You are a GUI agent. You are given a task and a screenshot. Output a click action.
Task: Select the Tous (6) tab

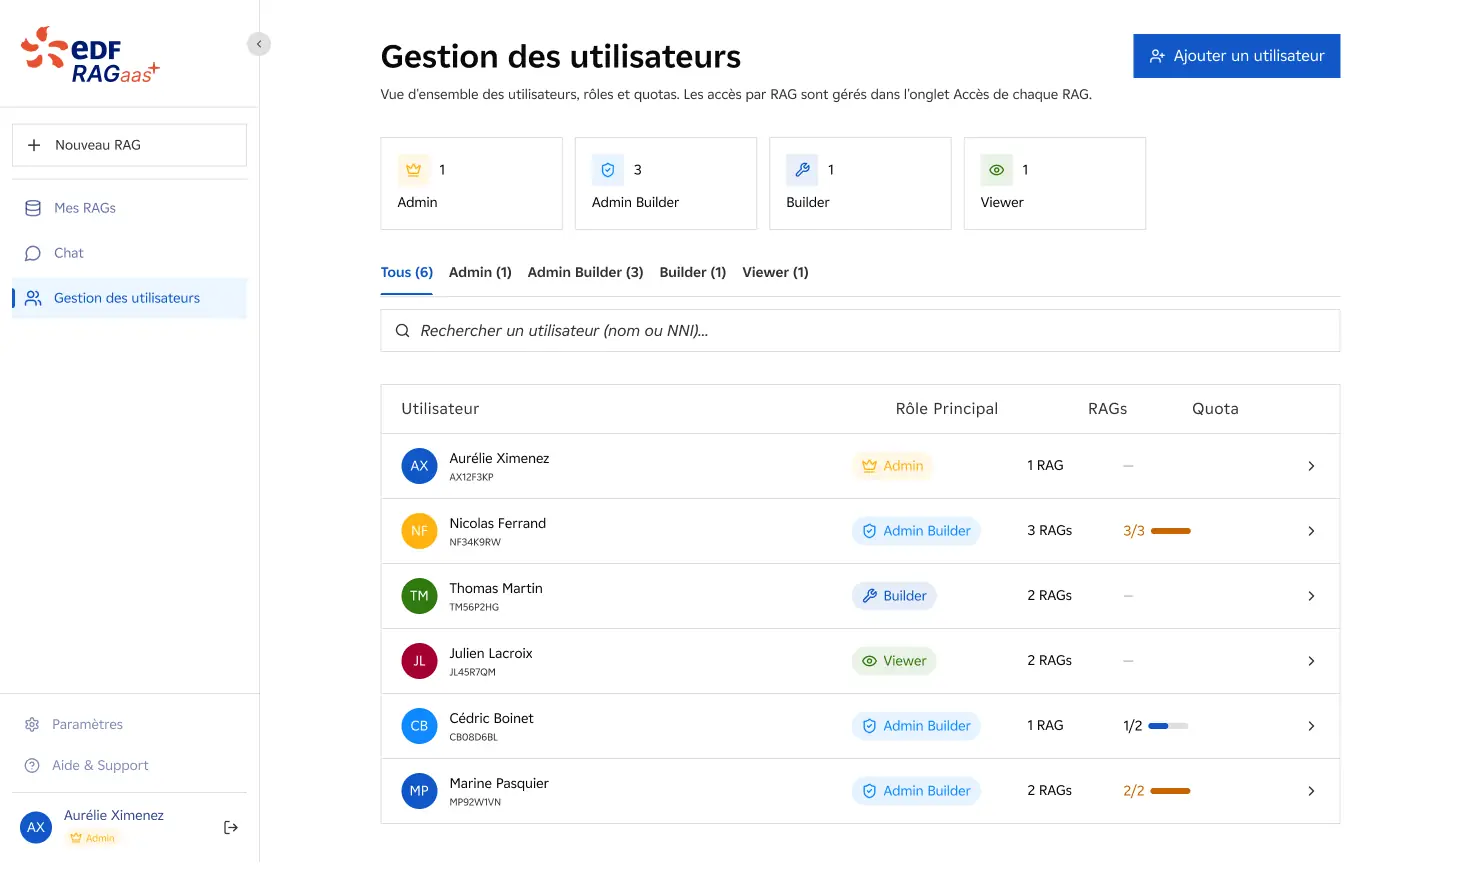point(407,272)
